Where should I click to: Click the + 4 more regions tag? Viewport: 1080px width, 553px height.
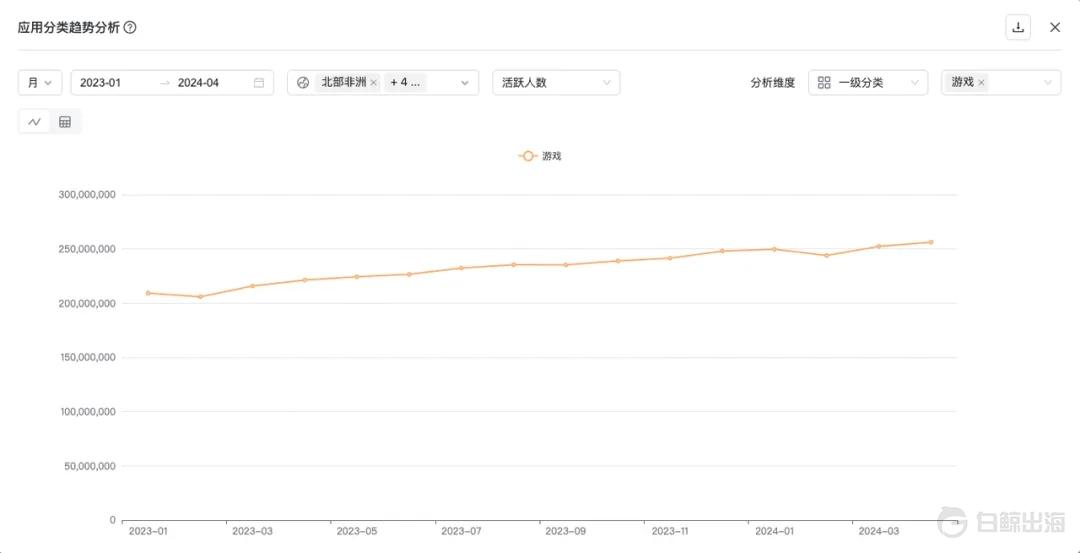405,83
